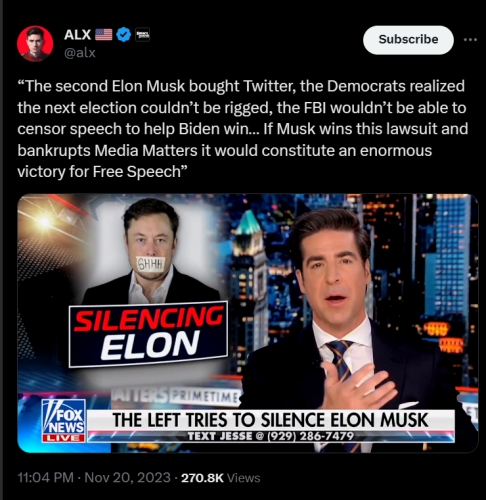Click the Nov 20, 2023 date
Viewport: 486px width, 500px height.
coord(127,478)
